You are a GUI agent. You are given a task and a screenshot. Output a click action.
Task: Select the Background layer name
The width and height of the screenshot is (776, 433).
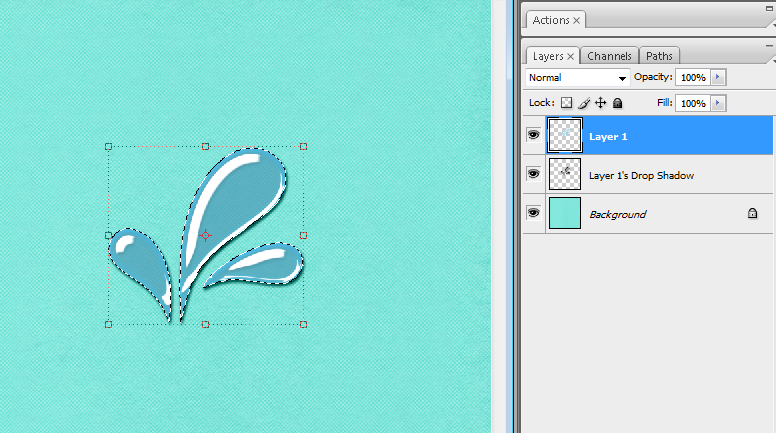coord(618,215)
